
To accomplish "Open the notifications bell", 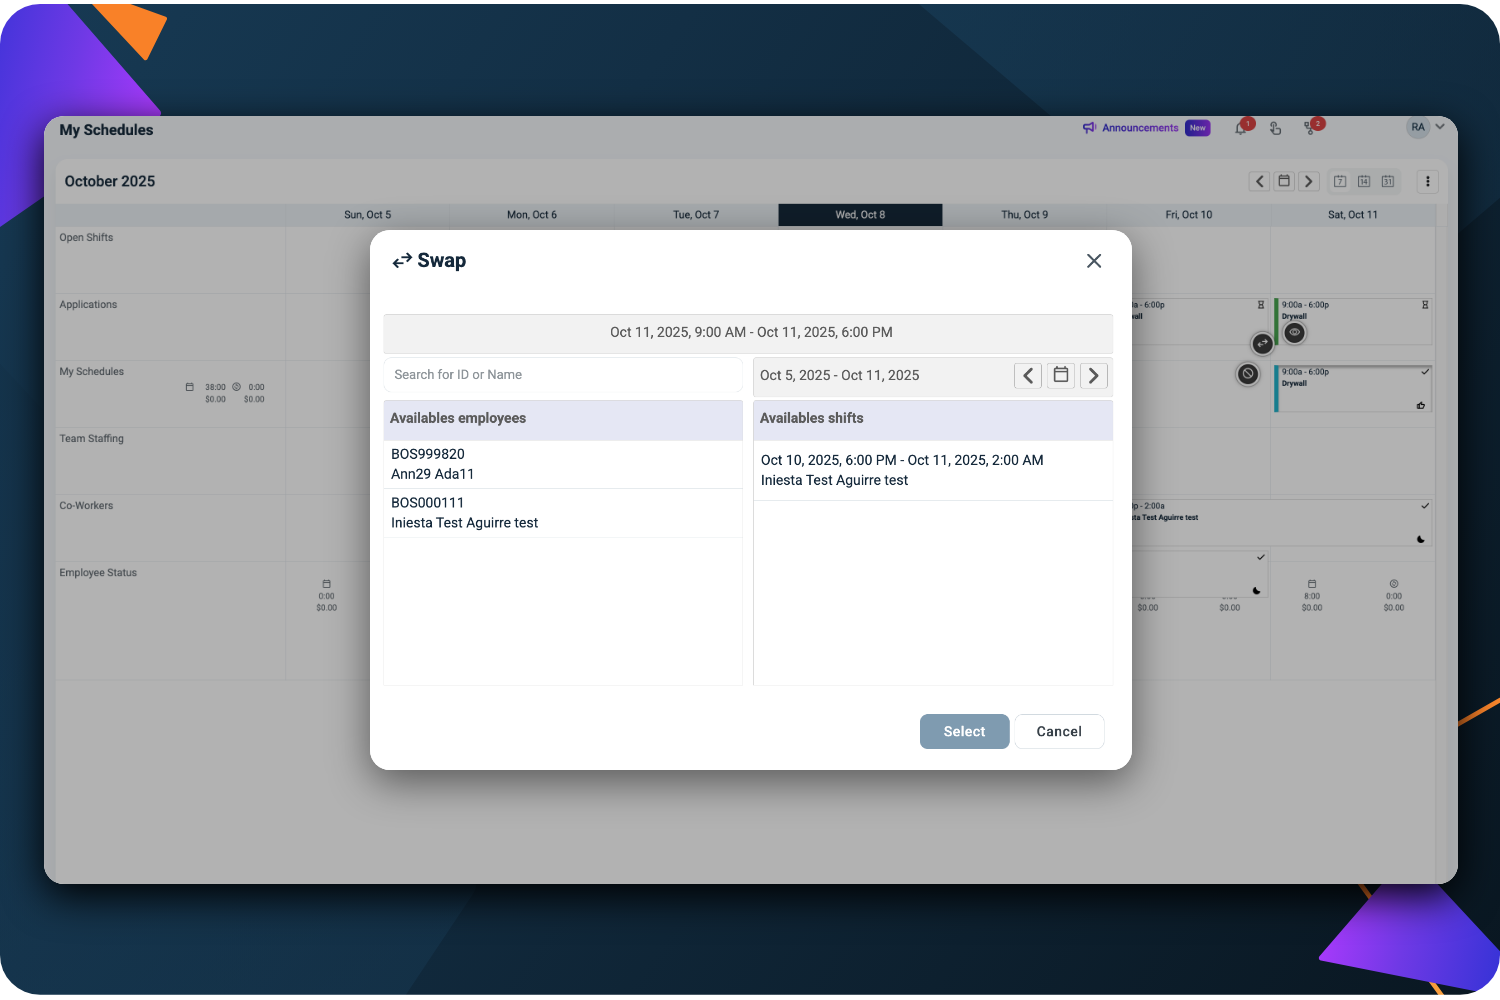I will coord(1241,128).
